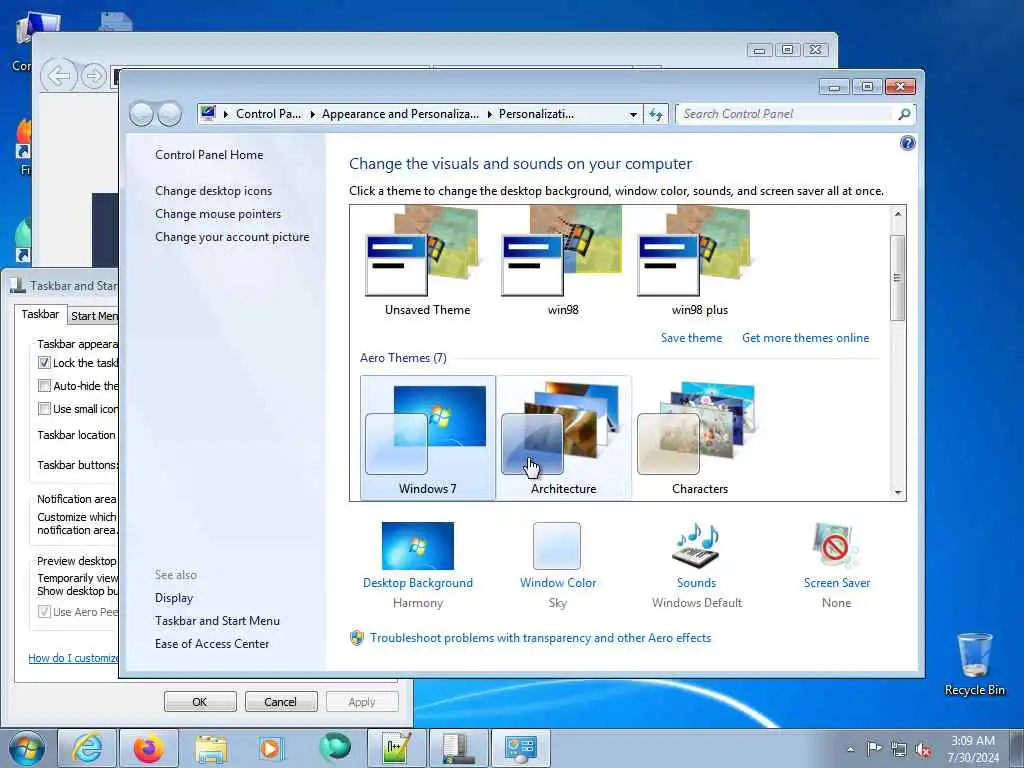
Task: Toggle Auto-hide the taskbar checkbox
Action: point(44,385)
